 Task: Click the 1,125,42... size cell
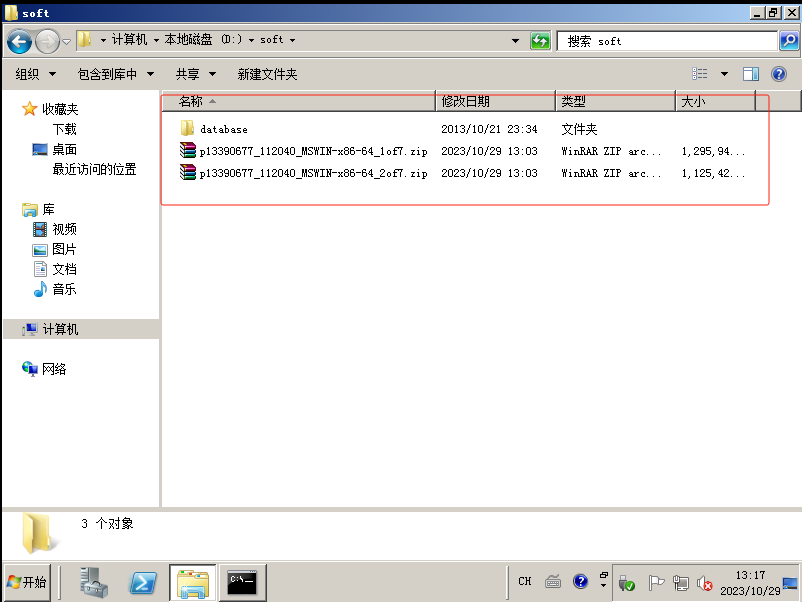pyautogui.click(x=713, y=173)
